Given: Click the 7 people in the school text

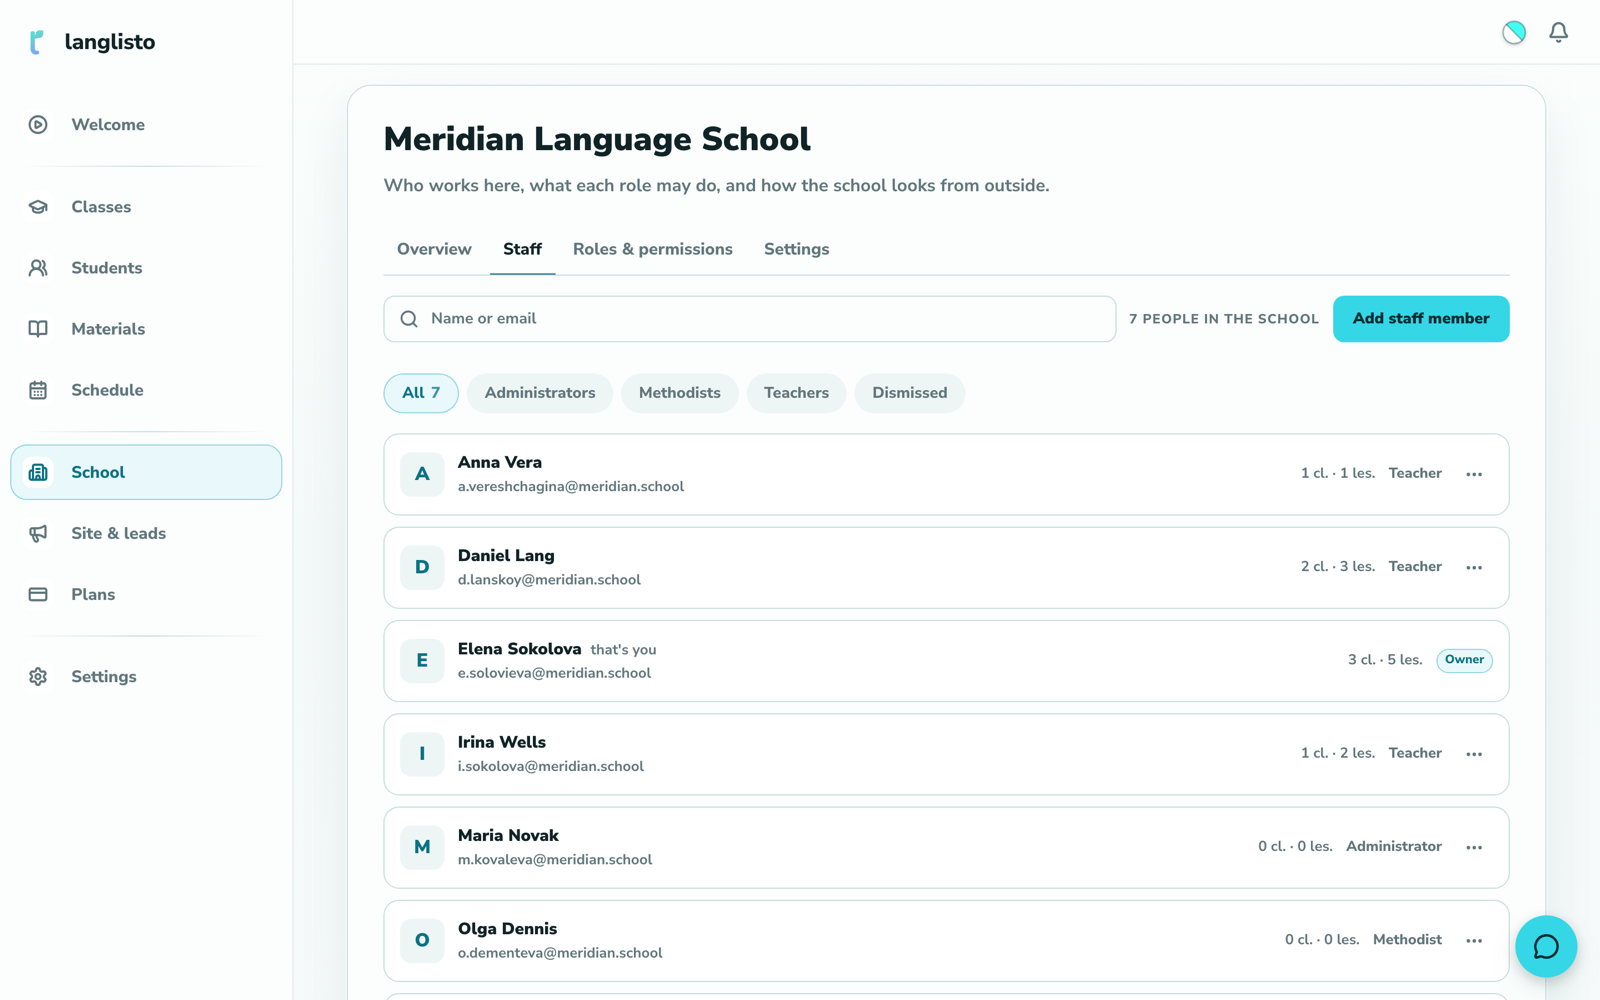Looking at the screenshot, I should click(1224, 319).
